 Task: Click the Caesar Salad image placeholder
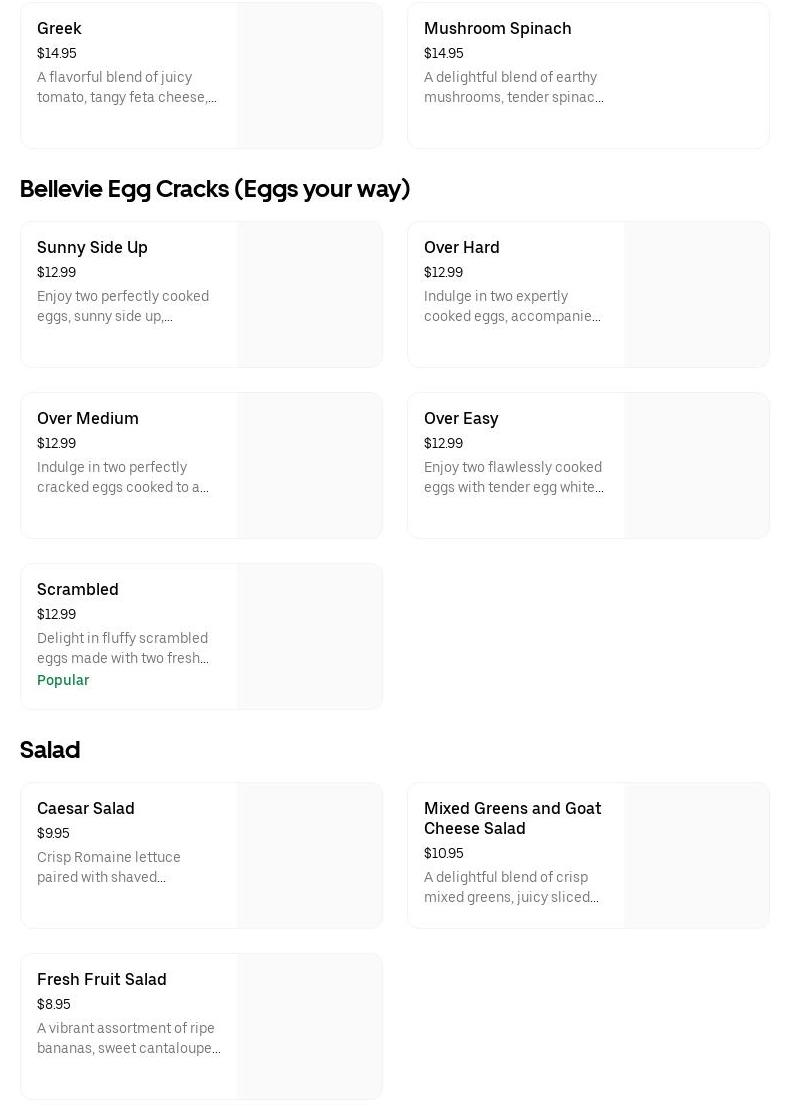click(309, 856)
